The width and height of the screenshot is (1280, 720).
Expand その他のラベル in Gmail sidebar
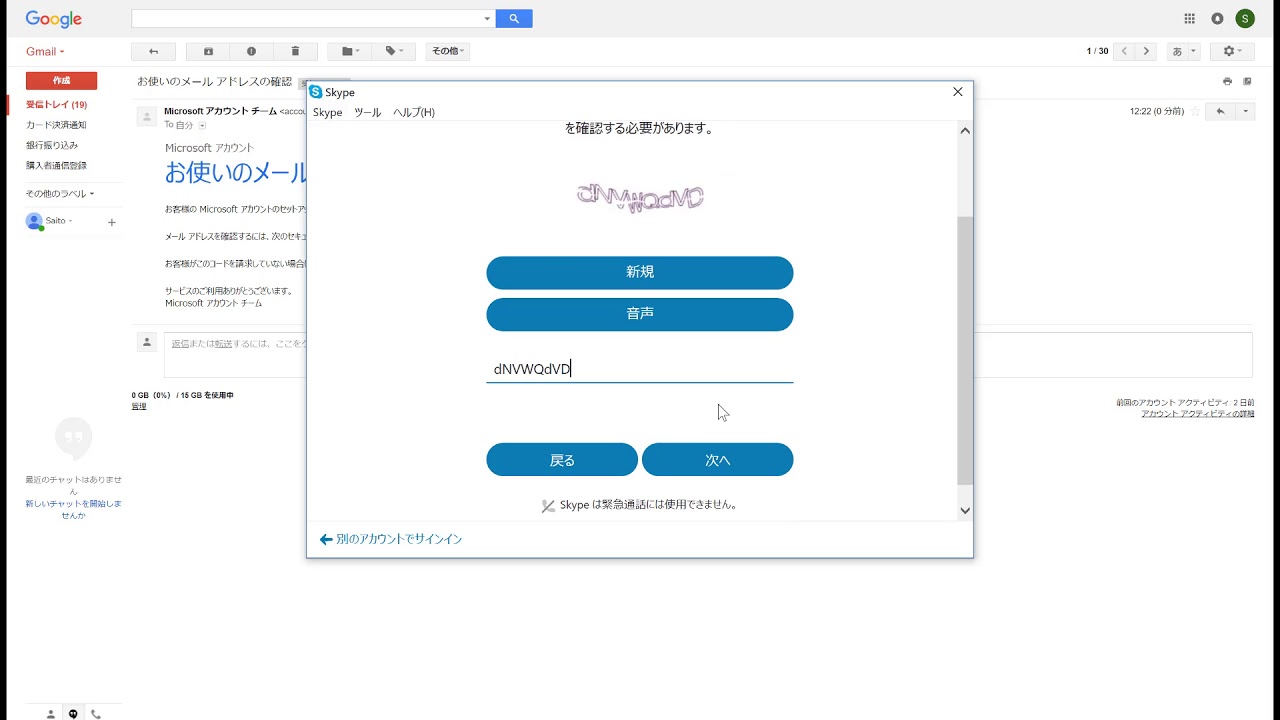pyautogui.click(x=60, y=194)
